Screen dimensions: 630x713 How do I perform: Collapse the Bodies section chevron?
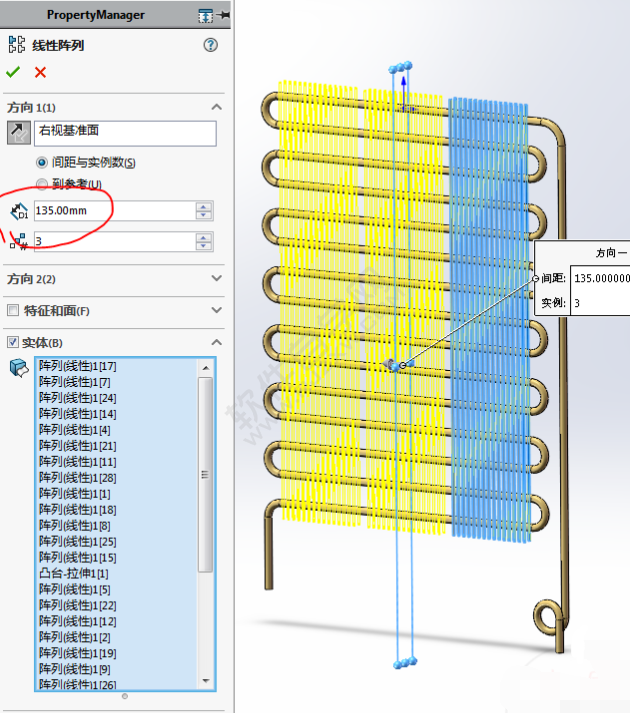tap(217, 342)
